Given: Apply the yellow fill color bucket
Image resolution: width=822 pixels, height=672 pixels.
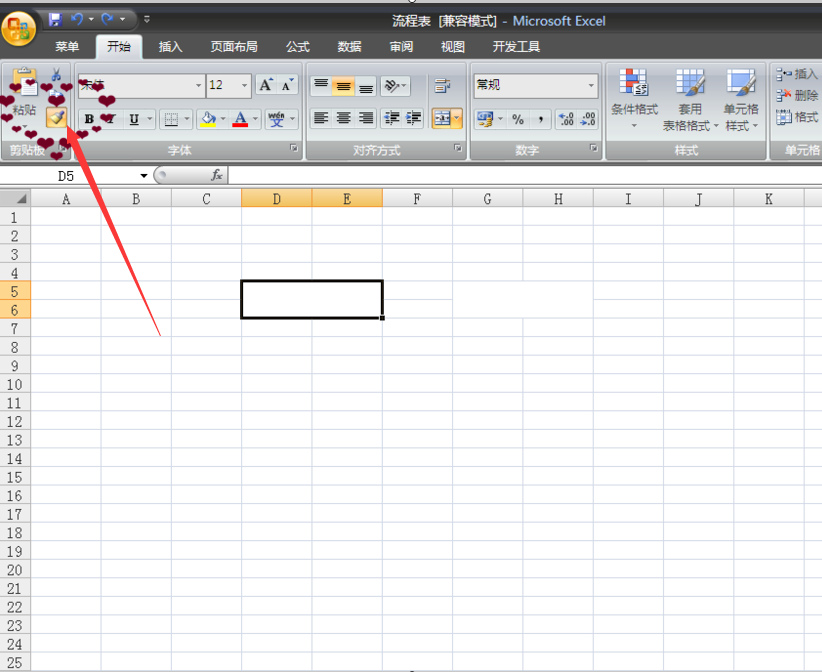Looking at the screenshot, I should (208, 119).
